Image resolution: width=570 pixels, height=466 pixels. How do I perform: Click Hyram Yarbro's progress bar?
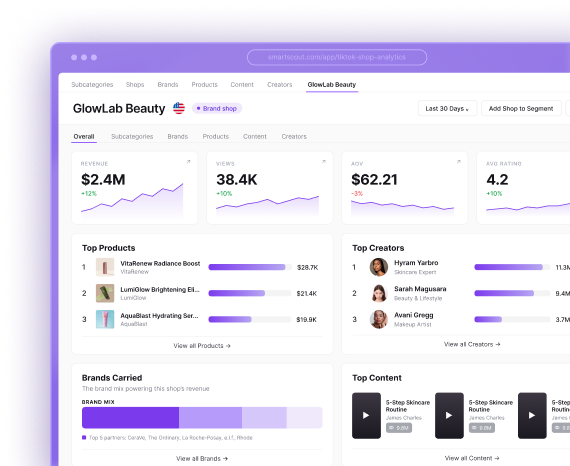pyautogui.click(x=512, y=267)
